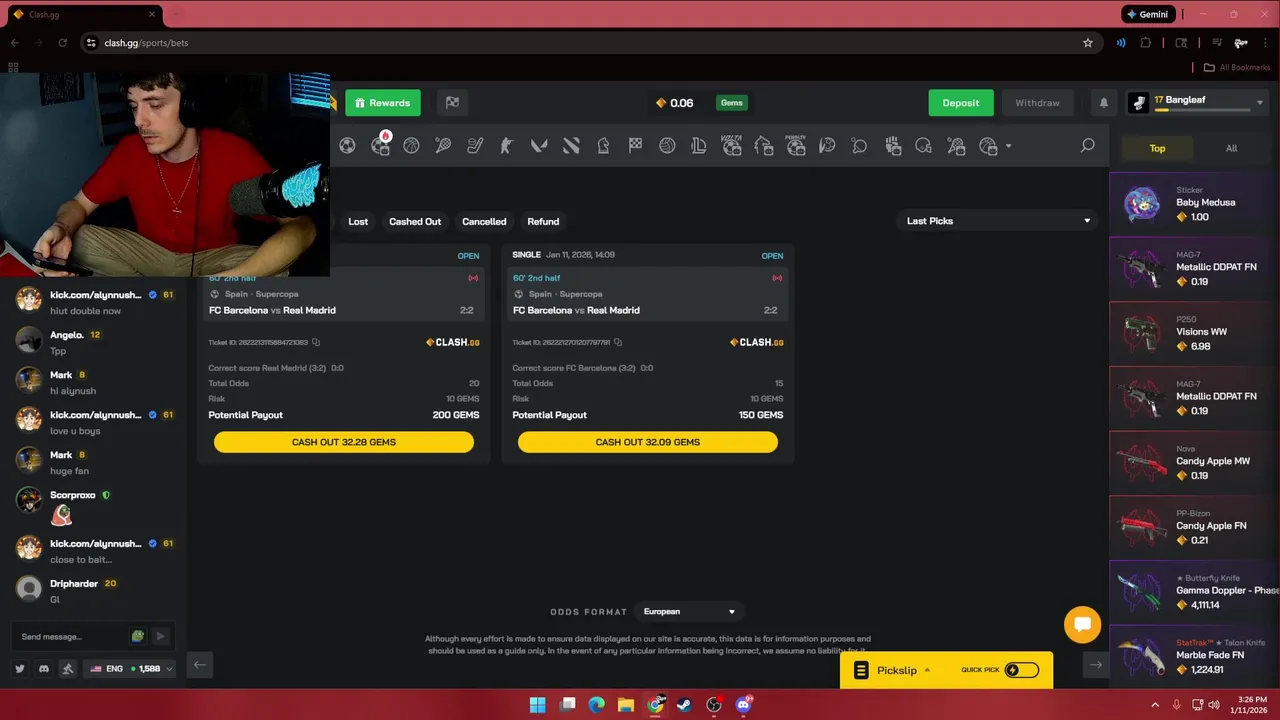This screenshot has height=720, width=1280.
Task: Open the odds format European dropdown
Action: coord(690,612)
